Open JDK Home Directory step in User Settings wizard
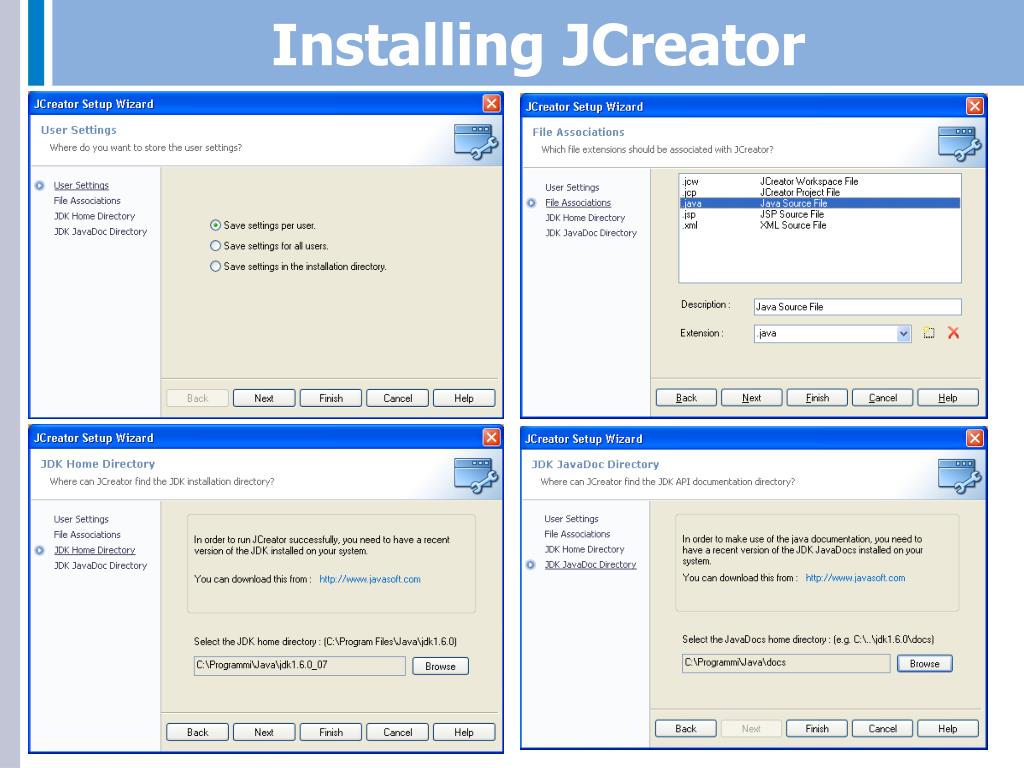1024x768 pixels. [x=94, y=216]
